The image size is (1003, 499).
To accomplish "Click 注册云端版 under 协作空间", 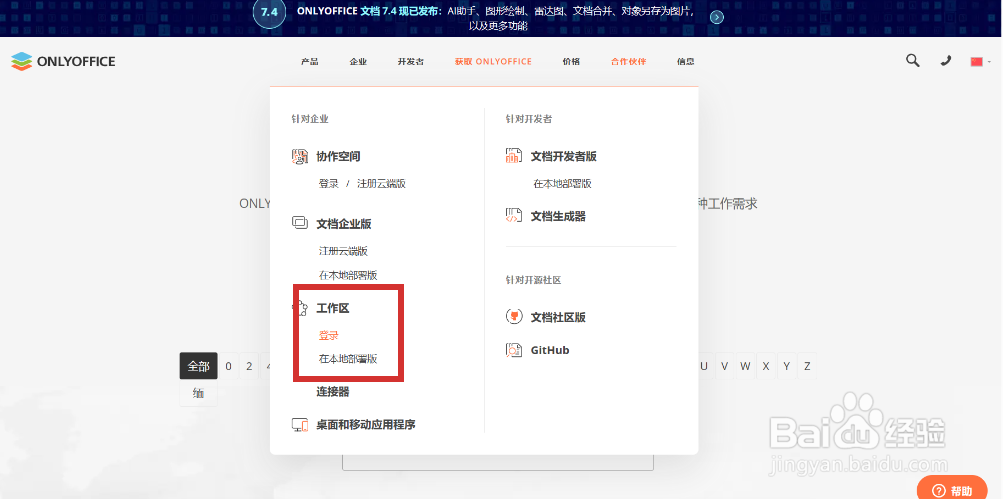I will 381,184.
